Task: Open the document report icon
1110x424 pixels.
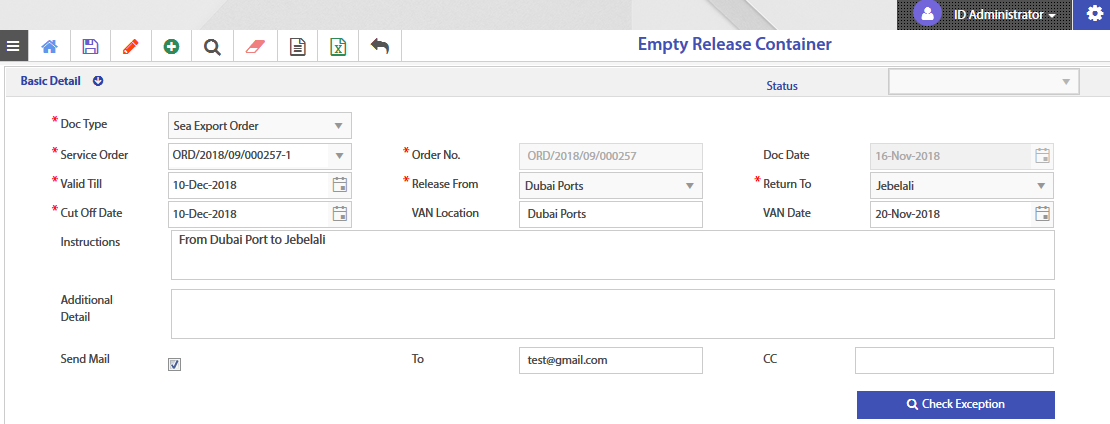Action: pyautogui.click(x=296, y=46)
